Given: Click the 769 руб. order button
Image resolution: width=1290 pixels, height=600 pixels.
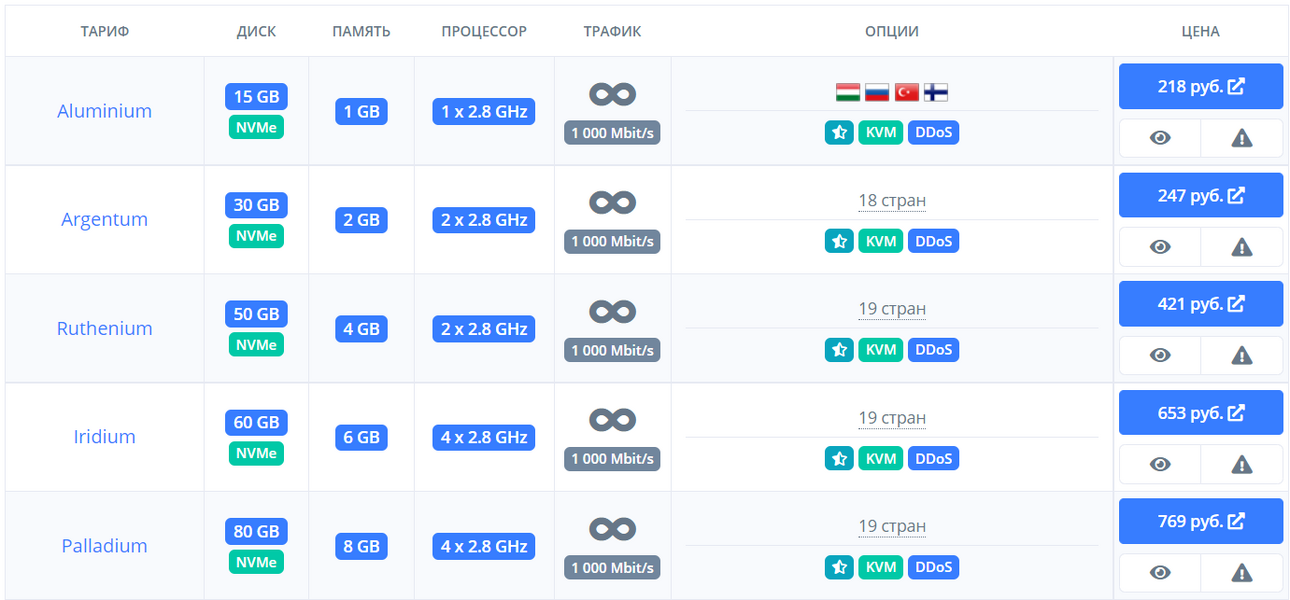Looking at the screenshot, I should pyautogui.click(x=1201, y=521).
